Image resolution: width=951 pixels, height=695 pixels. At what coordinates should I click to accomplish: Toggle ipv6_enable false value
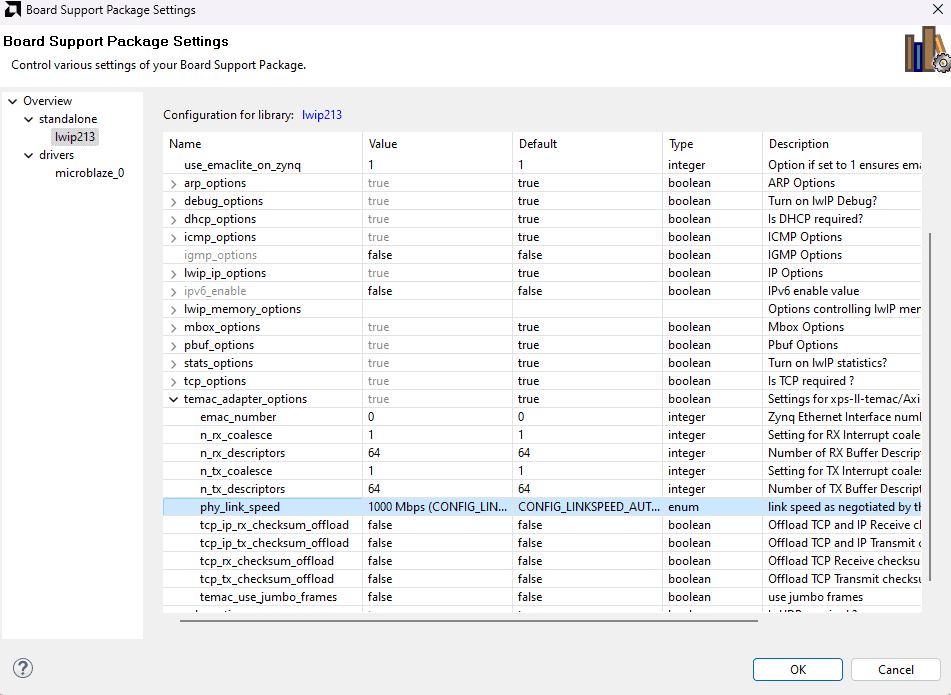coord(438,291)
